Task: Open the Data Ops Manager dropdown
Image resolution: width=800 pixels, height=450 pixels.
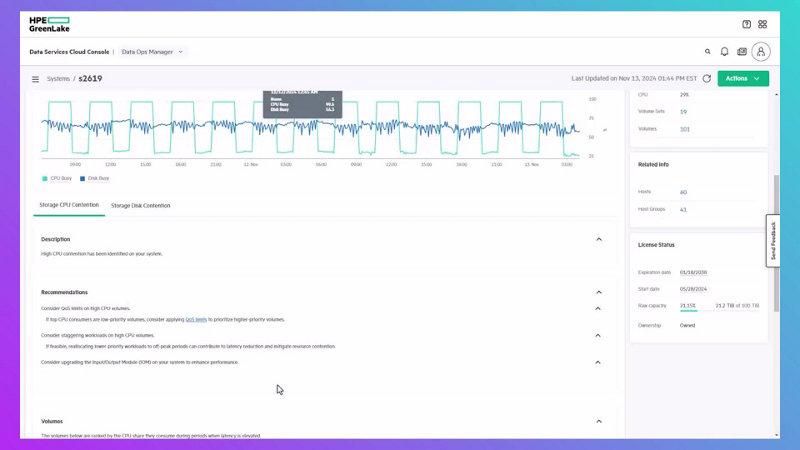Action: pos(152,52)
